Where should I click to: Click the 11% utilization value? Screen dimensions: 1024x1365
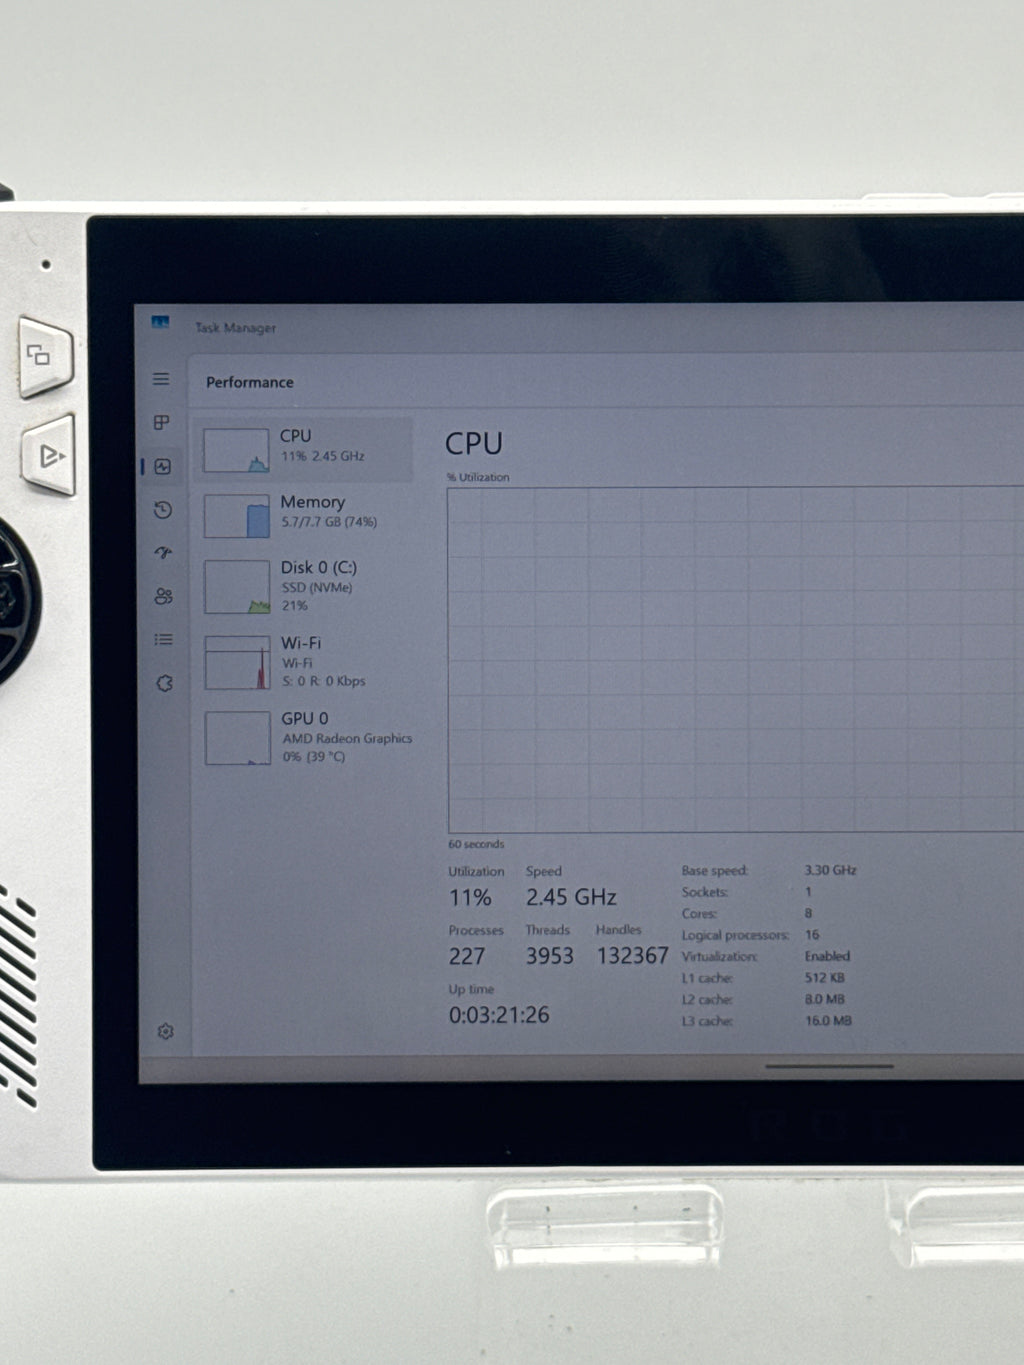[x=470, y=898]
